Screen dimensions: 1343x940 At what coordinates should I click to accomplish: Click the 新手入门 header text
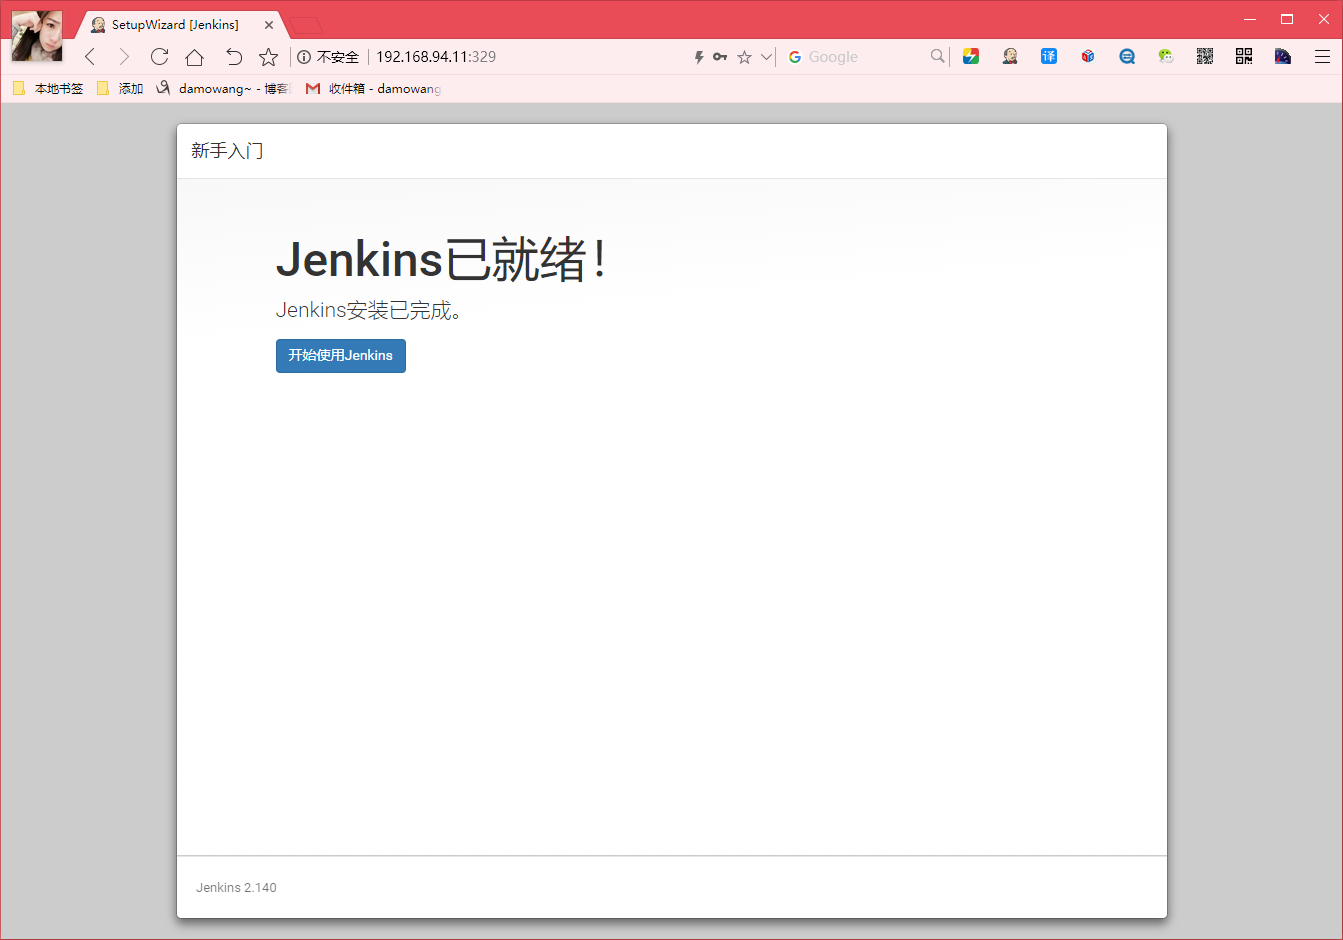227,151
